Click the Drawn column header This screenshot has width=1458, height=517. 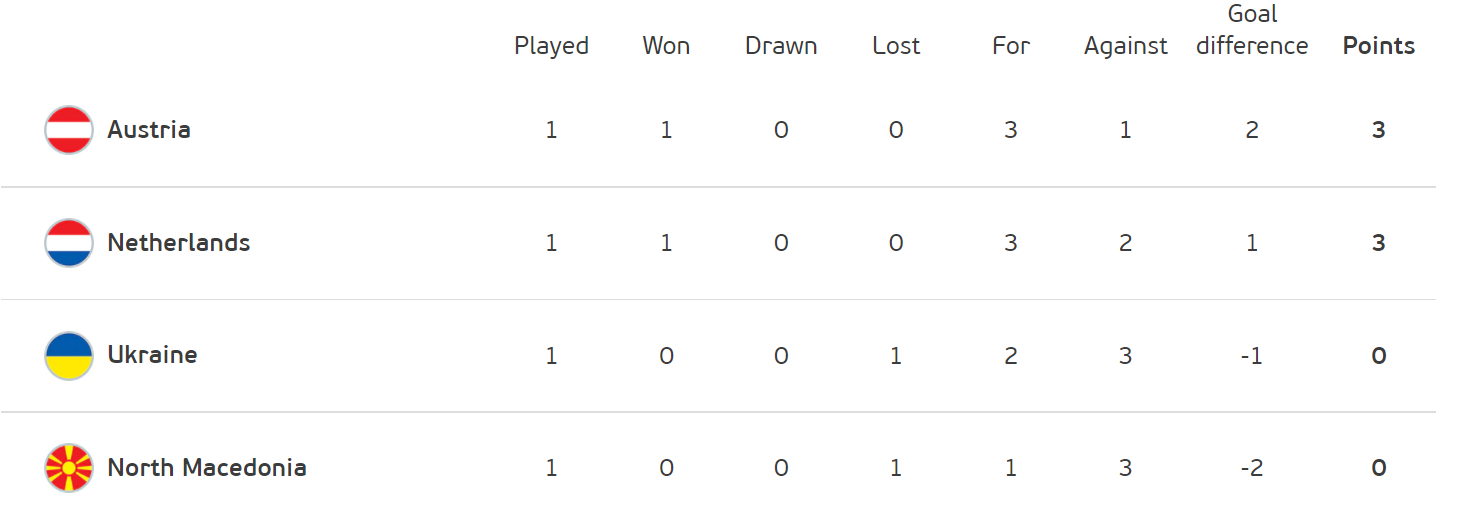coord(781,46)
